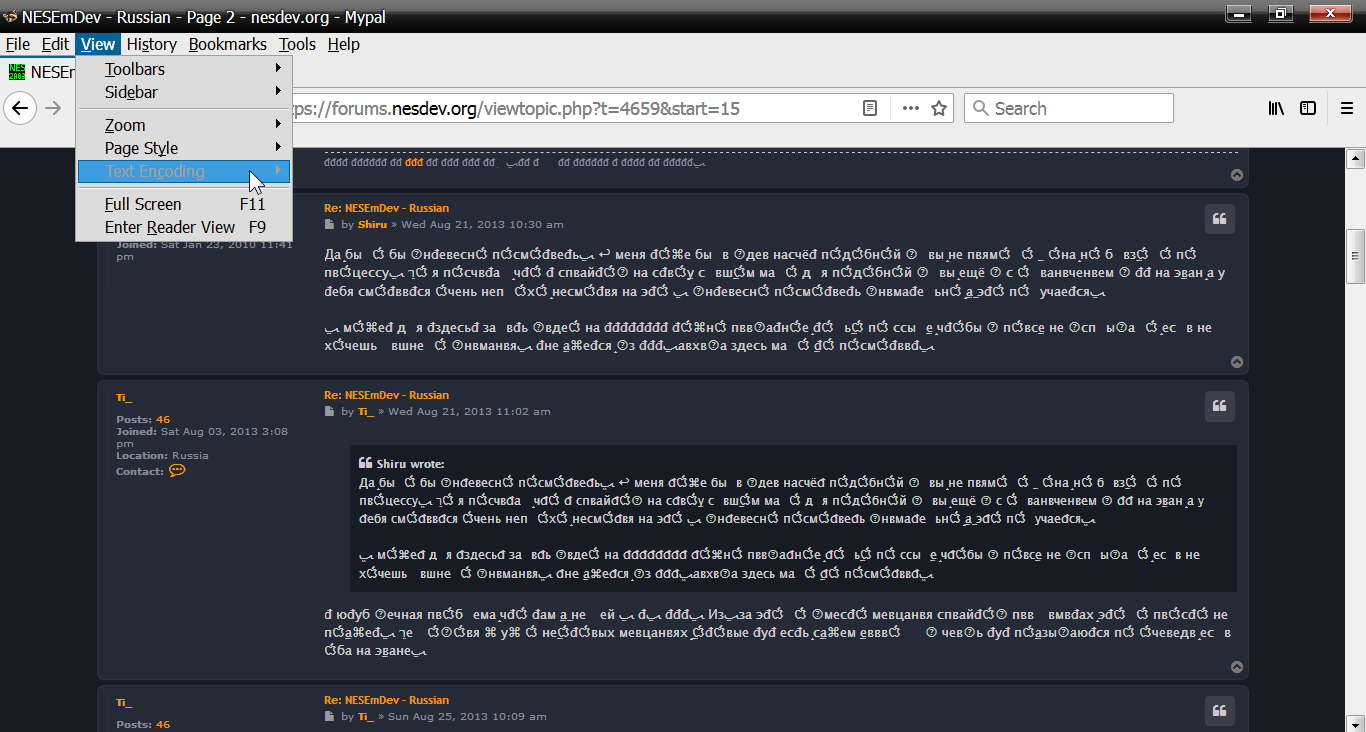Open 'Re: NESEmDev - Russian' title of Aug 25 post
This screenshot has width=1366, height=732.
pos(386,700)
